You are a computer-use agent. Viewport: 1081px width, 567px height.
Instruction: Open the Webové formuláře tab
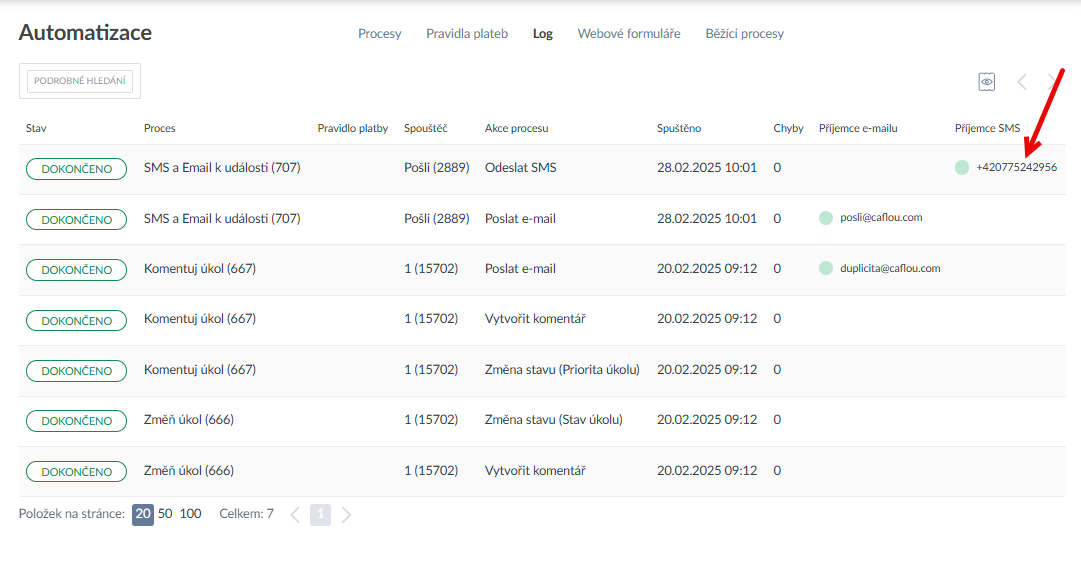tap(628, 34)
